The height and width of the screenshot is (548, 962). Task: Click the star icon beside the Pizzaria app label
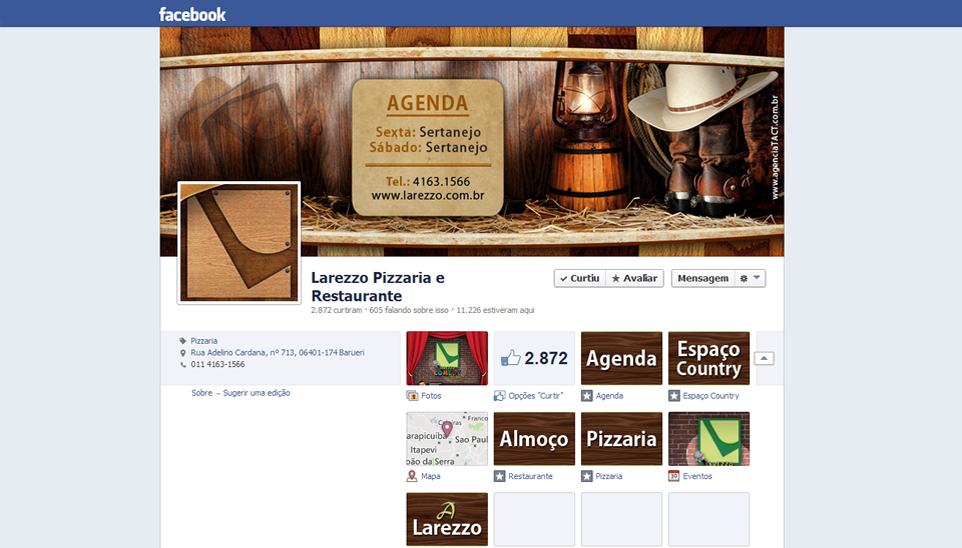[587, 476]
